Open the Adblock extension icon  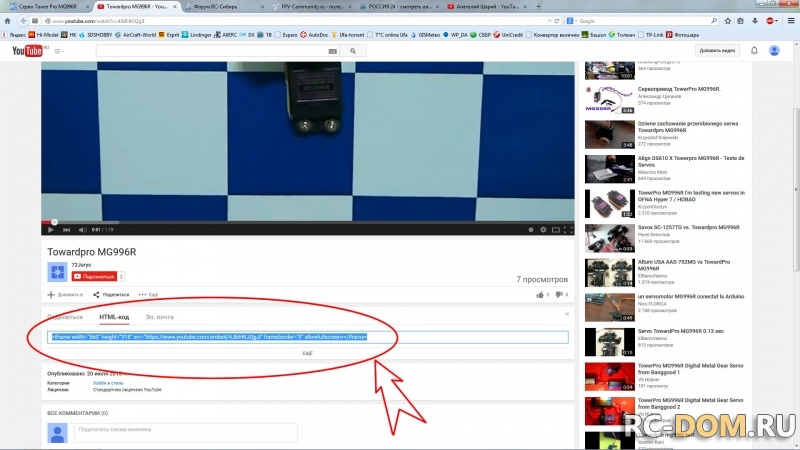pos(769,21)
